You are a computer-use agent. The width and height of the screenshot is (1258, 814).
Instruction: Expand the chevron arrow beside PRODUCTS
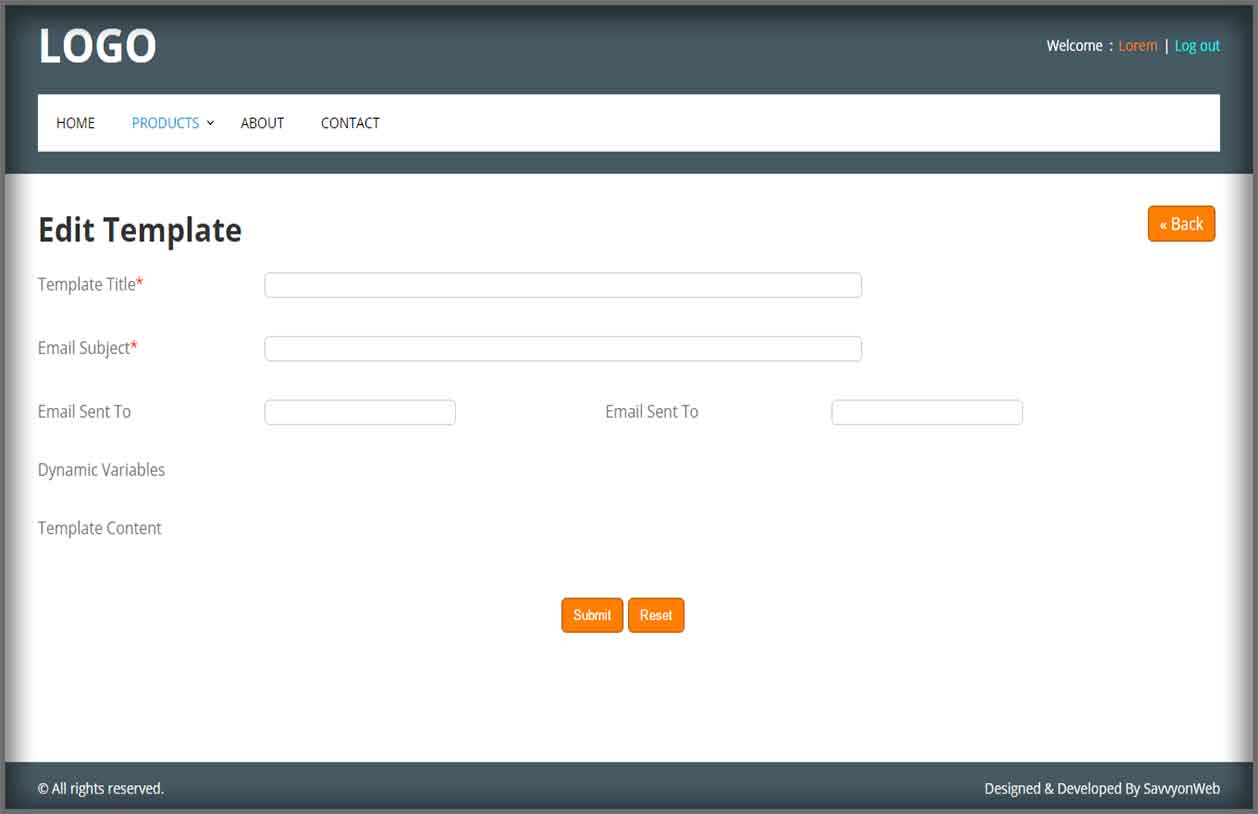(x=210, y=123)
